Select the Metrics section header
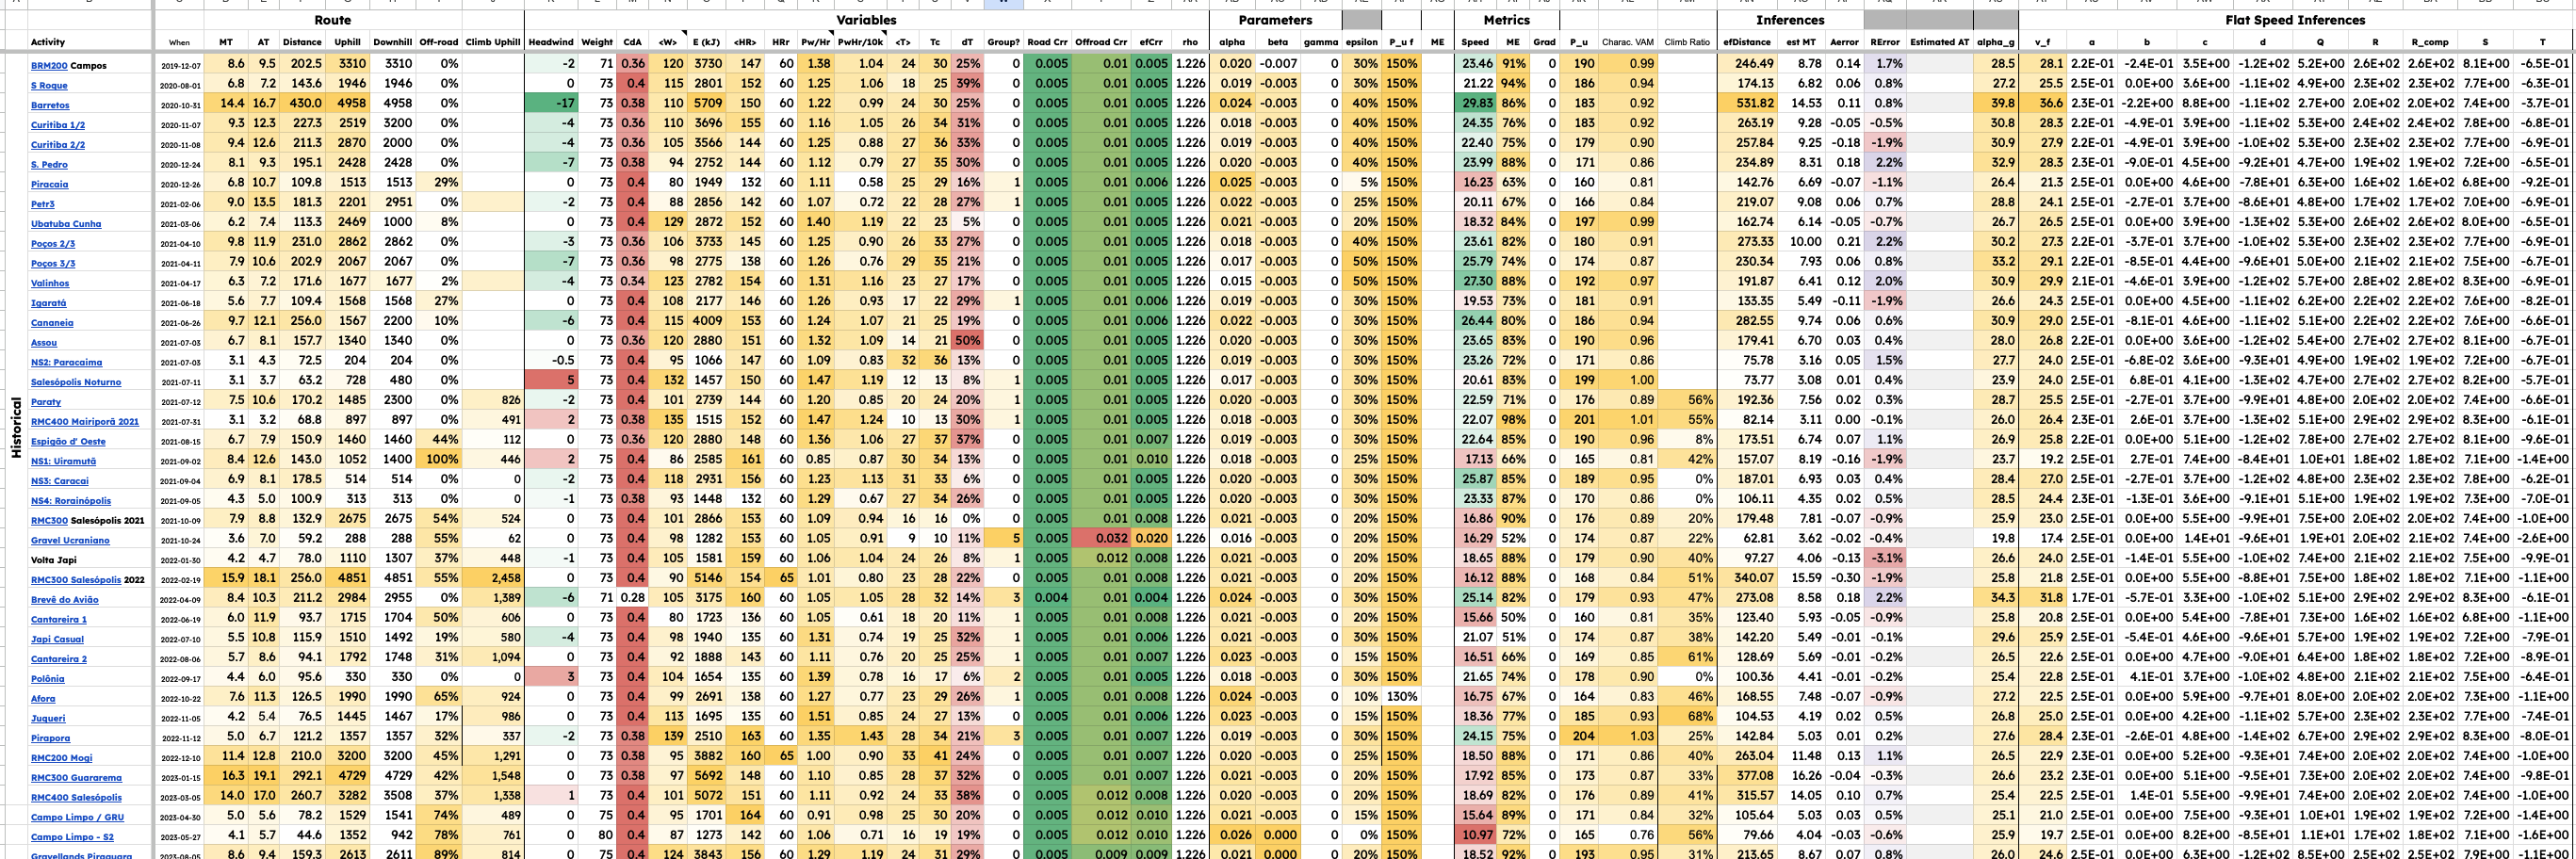2576x859 pixels. (x=1506, y=20)
